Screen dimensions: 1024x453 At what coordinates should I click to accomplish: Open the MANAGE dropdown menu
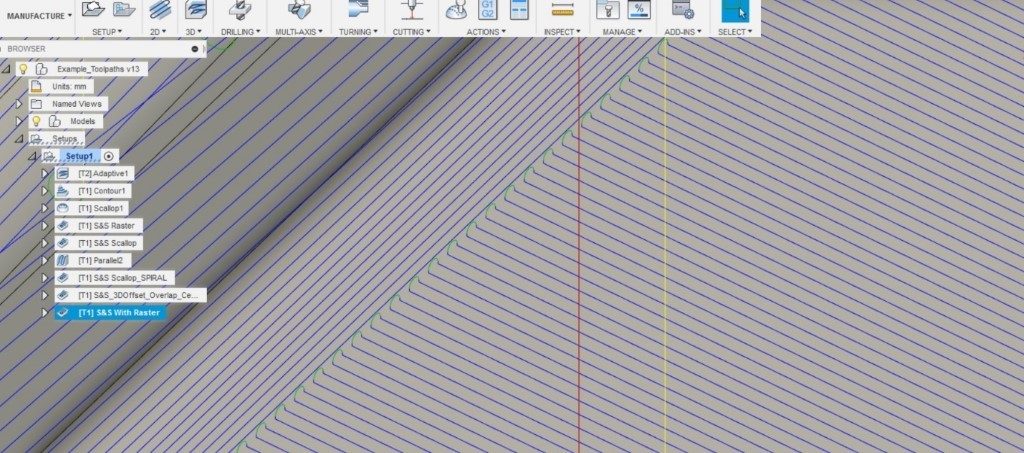622,31
